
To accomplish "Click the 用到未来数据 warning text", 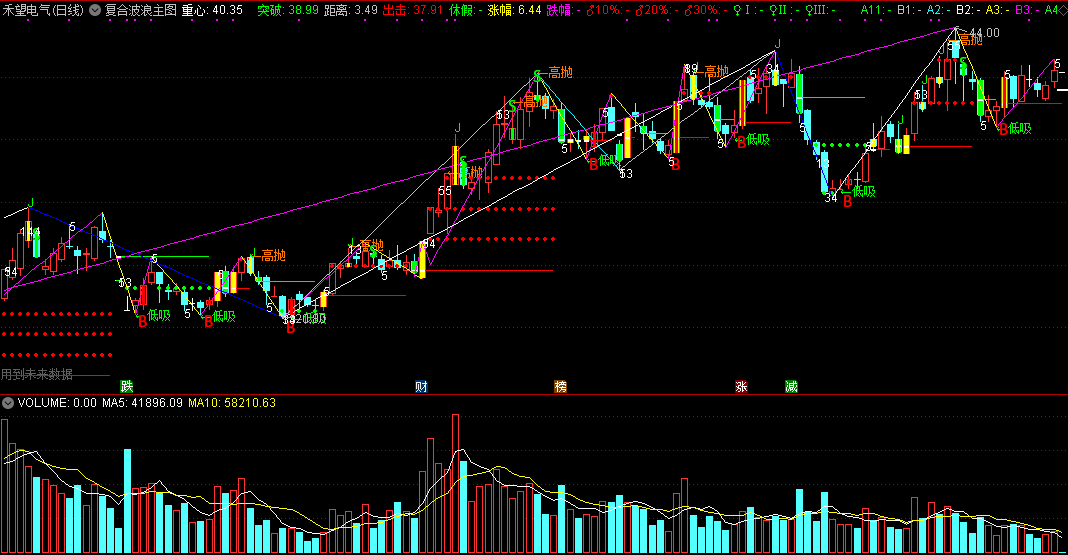I will 37,374.
